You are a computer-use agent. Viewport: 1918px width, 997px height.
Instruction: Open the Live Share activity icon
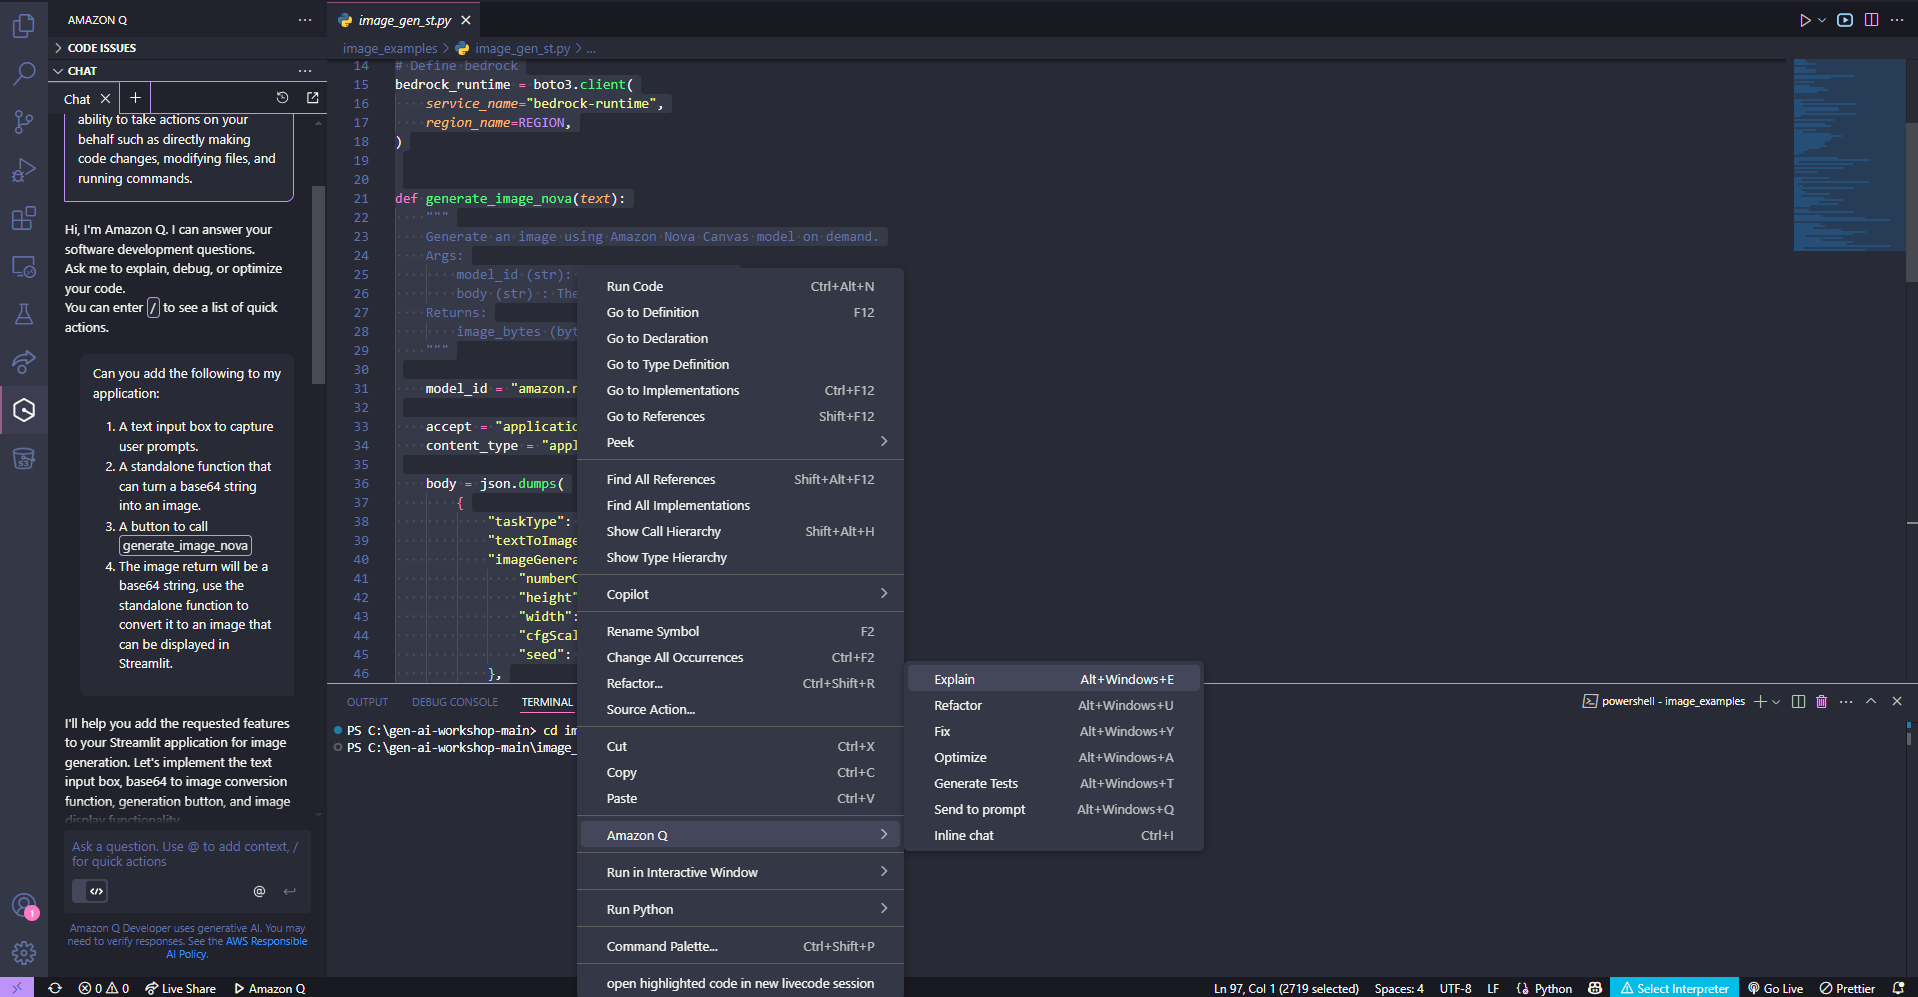(x=24, y=362)
